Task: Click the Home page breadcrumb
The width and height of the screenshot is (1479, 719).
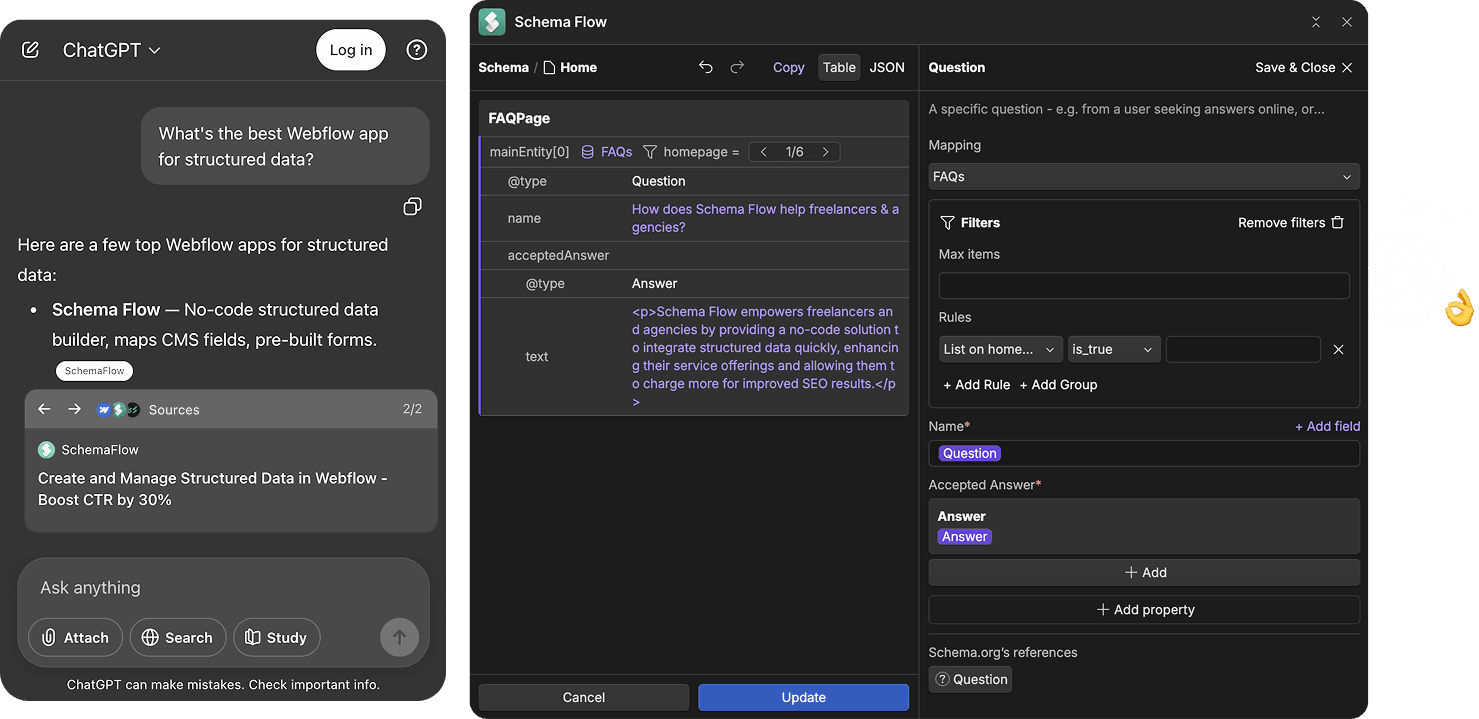Action: pyautogui.click(x=569, y=68)
